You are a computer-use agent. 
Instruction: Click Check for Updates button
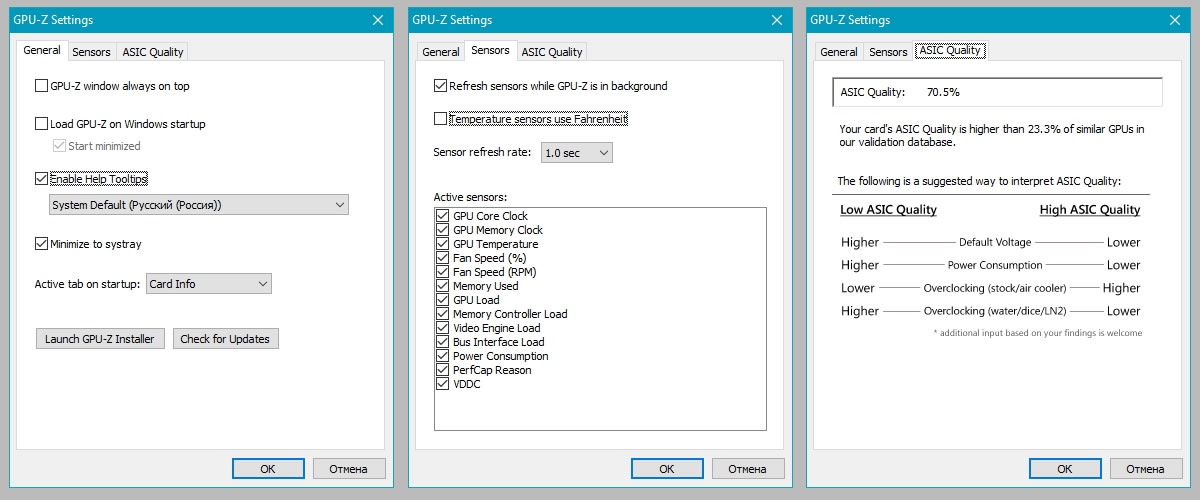(x=225, y=339)
